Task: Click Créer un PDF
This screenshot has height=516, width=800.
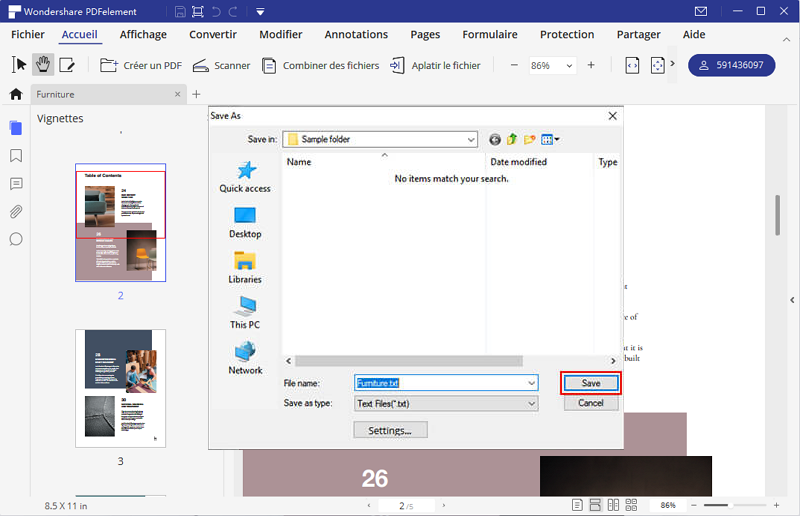Action: 141,65
